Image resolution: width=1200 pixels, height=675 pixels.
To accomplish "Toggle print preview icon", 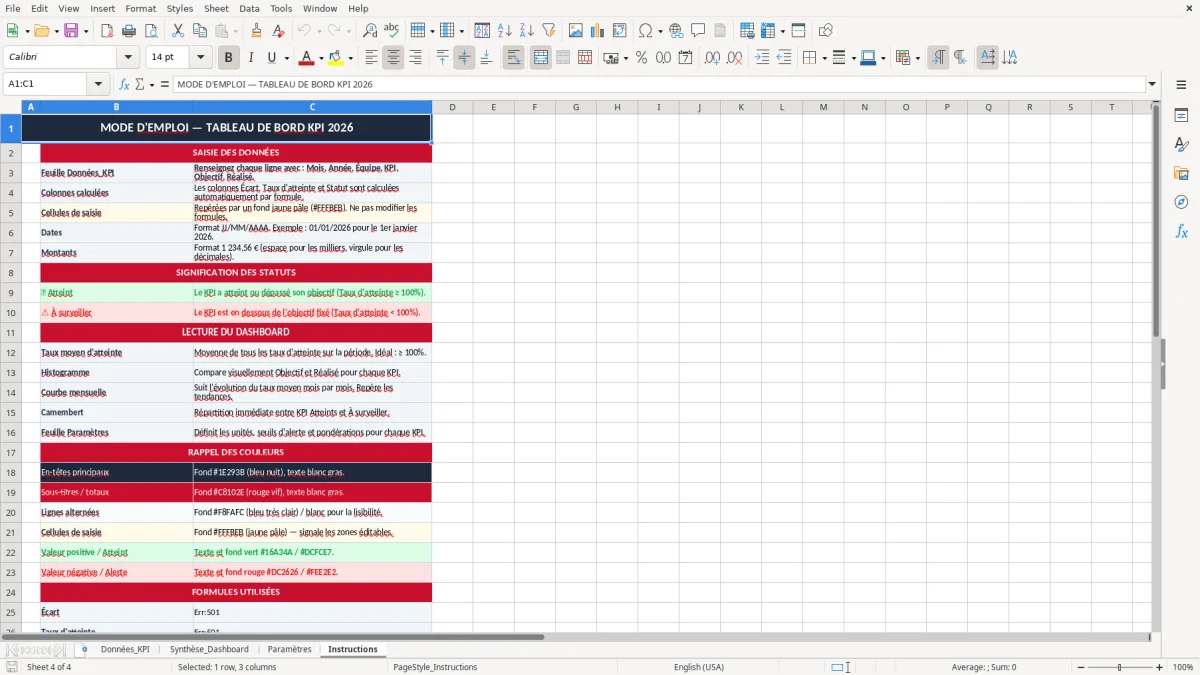I will [149, 31].
